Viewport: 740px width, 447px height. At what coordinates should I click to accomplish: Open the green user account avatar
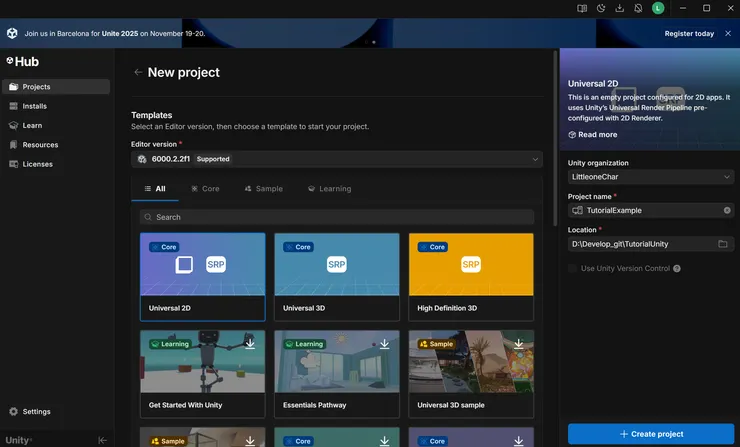(x=658, y=8)
